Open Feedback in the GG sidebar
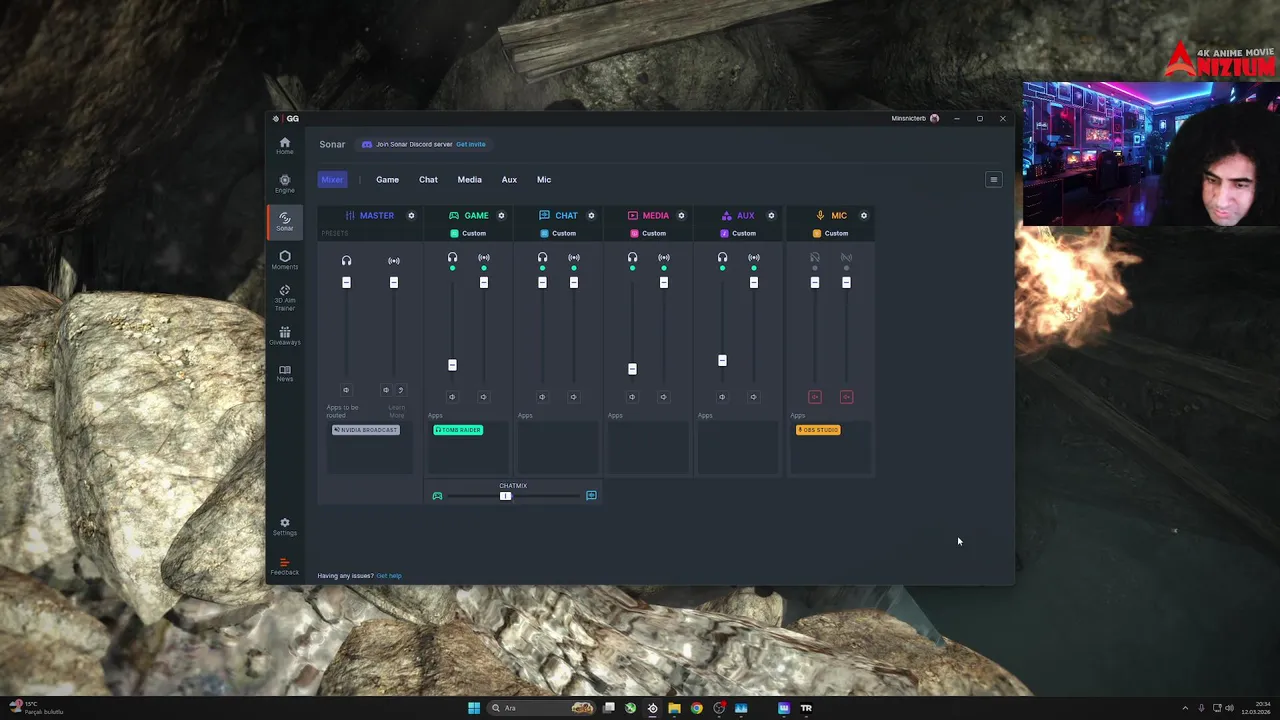Viewport: 1280px width, 720px height. pos(284,566)
